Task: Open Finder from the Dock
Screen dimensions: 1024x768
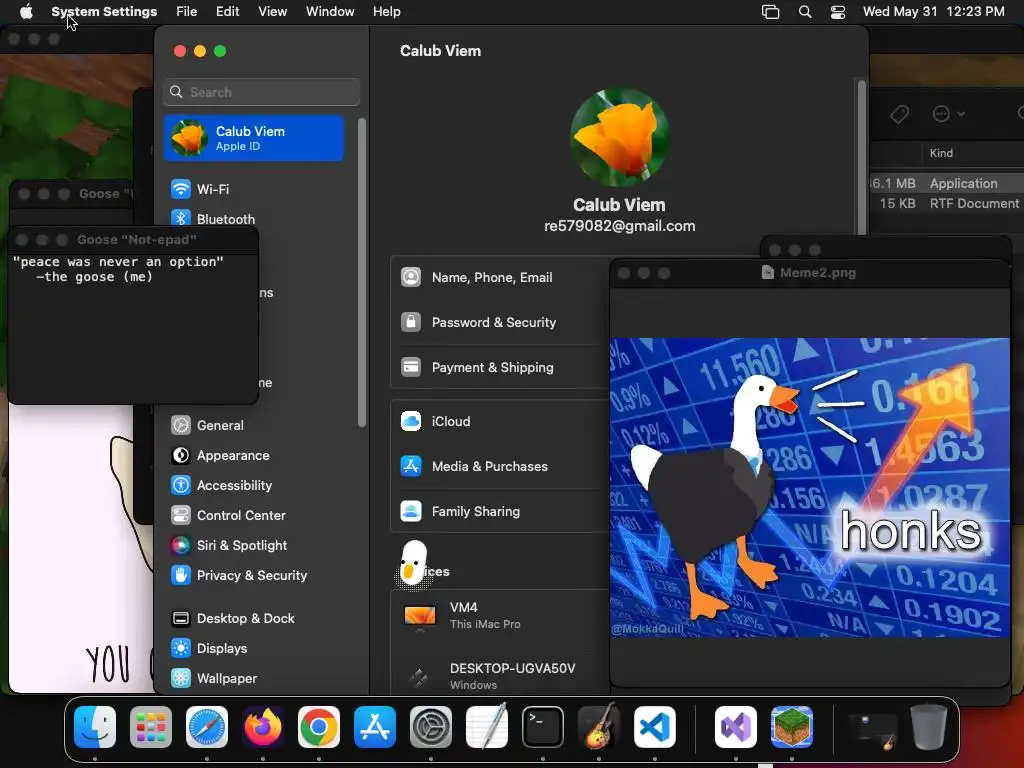Action: (x=95, y=727)
